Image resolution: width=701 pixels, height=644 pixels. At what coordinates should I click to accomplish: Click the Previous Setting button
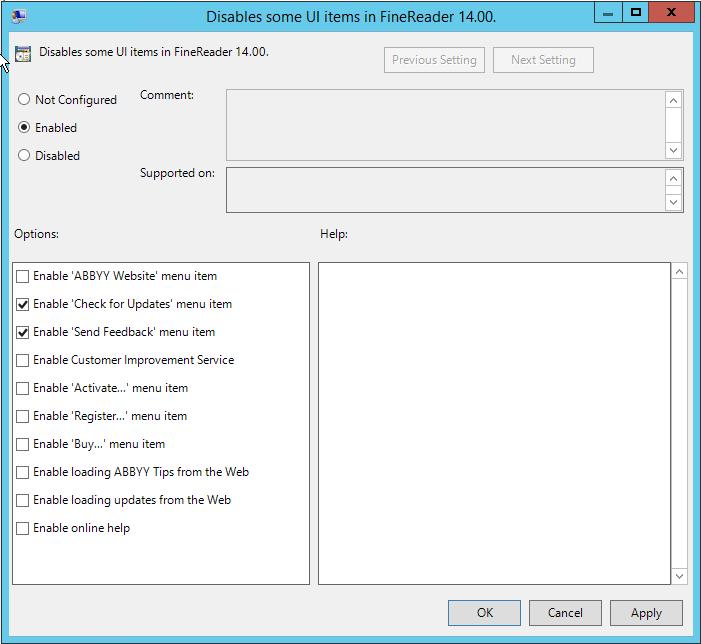click(434, 60)
